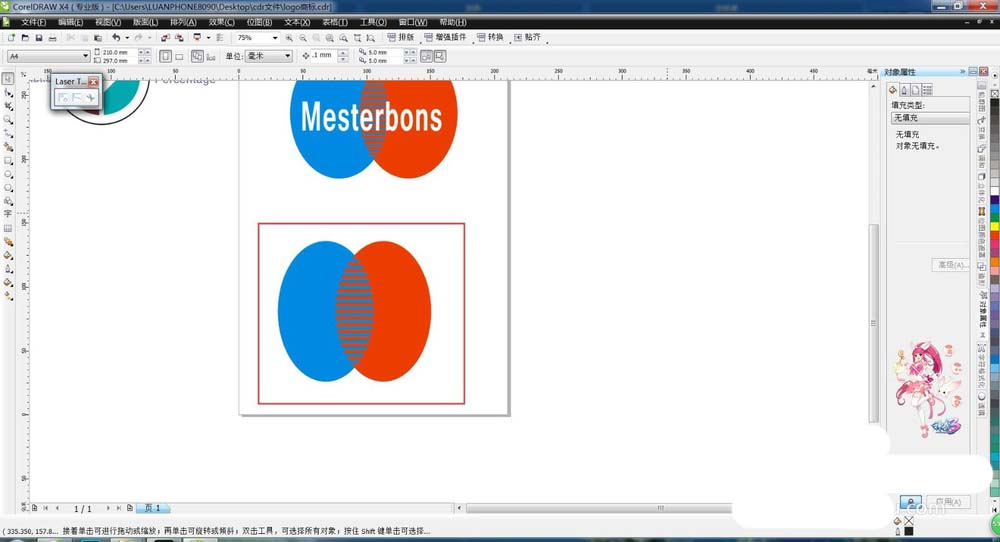The height and width of the screenshot is (542, 1000).
Task: Open a file via folder icon
Action: (x=25, y=38)
